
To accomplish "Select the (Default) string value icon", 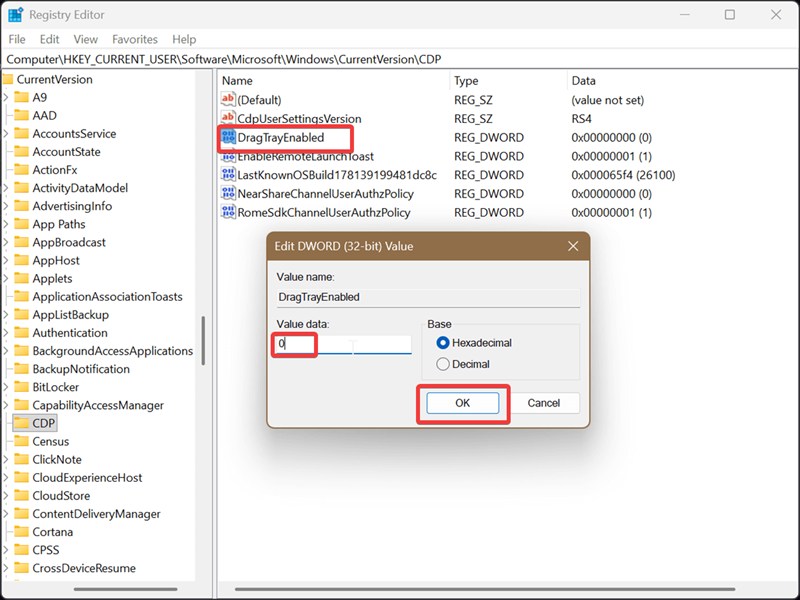I will coord(228,99).
